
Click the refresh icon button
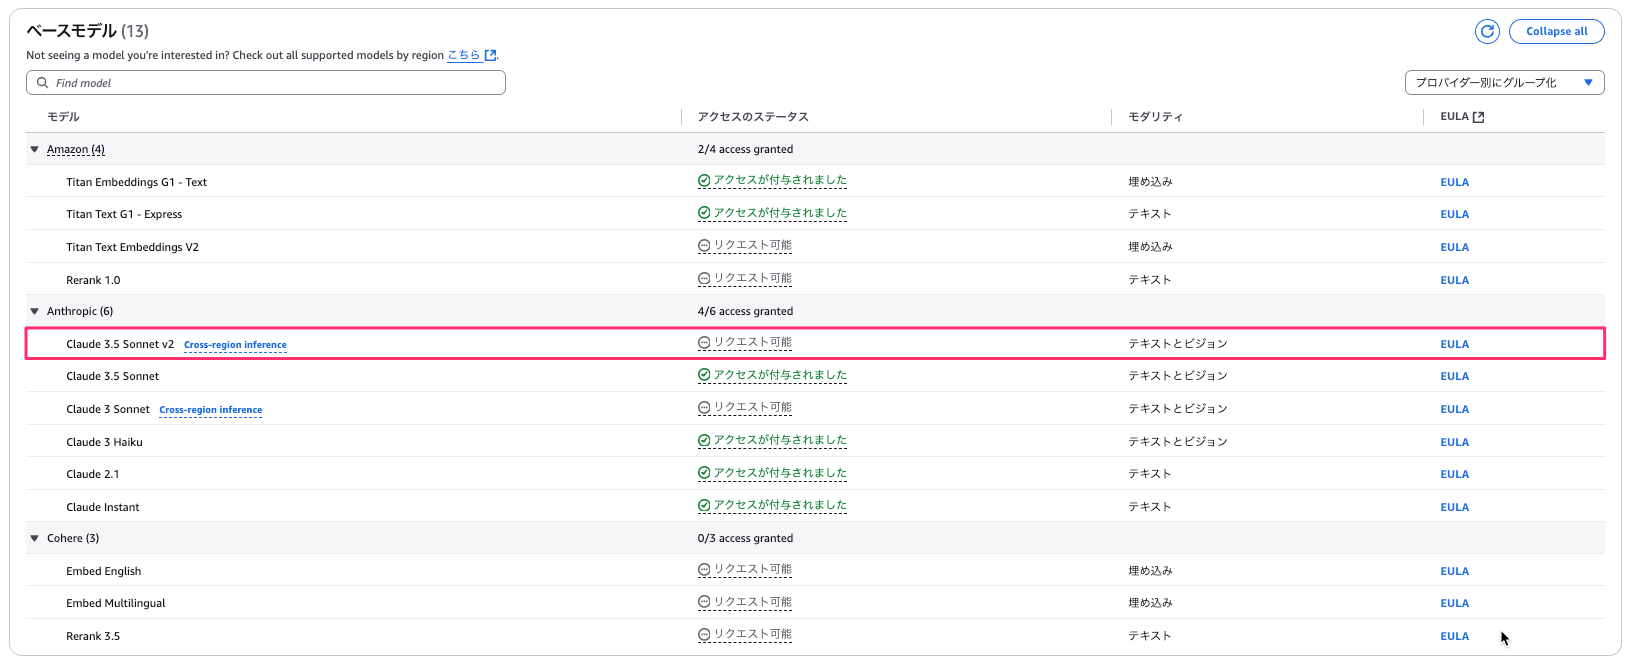pyautogui.click(x=1487, y=32)
